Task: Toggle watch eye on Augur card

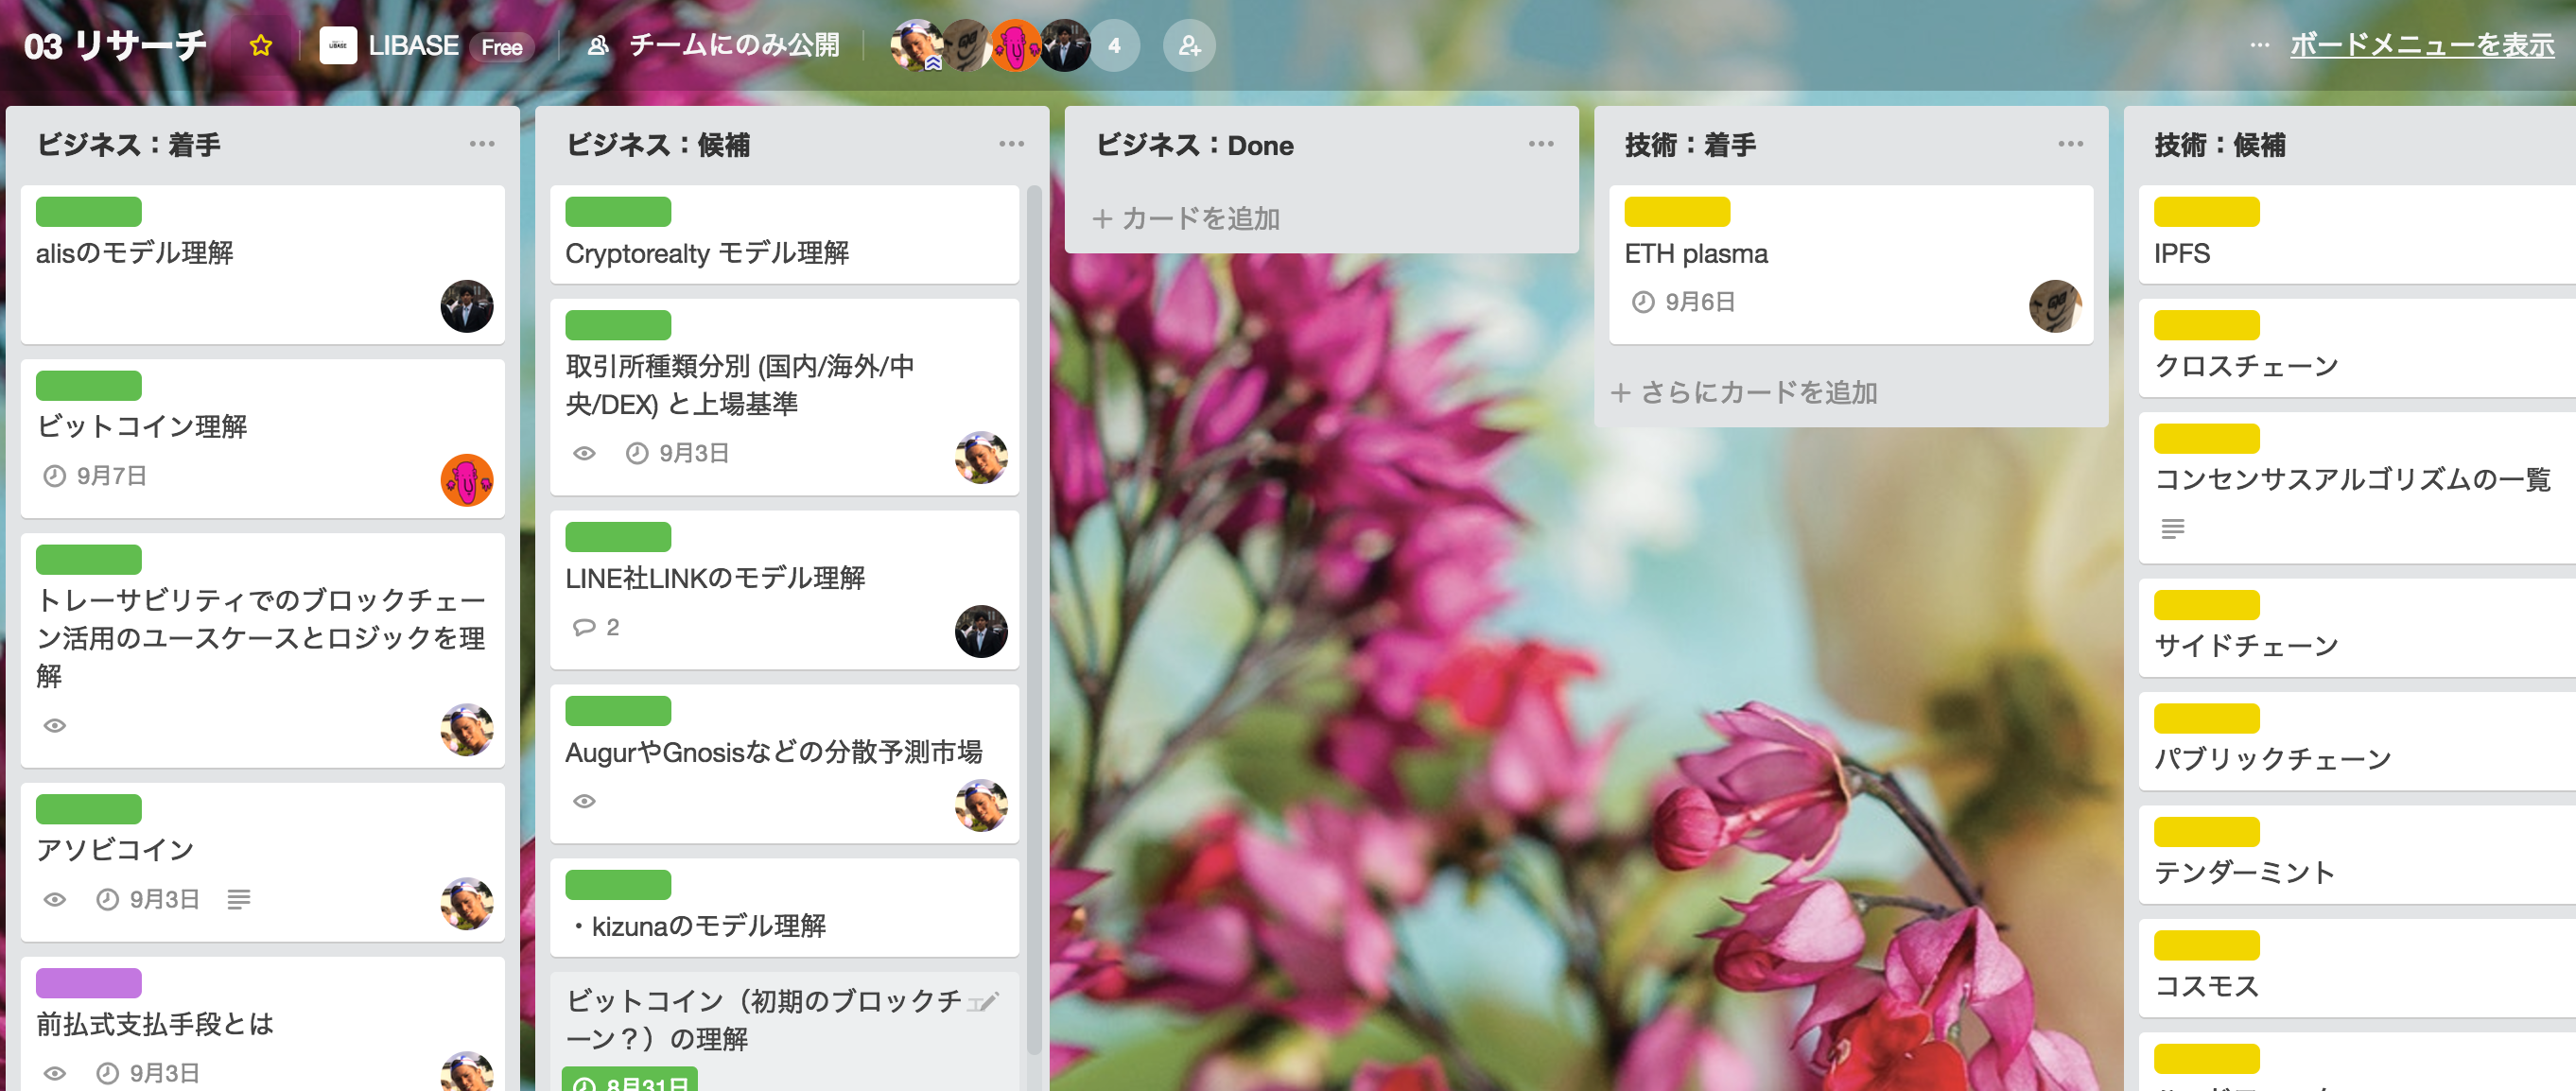Action: (x=584, y=801)
